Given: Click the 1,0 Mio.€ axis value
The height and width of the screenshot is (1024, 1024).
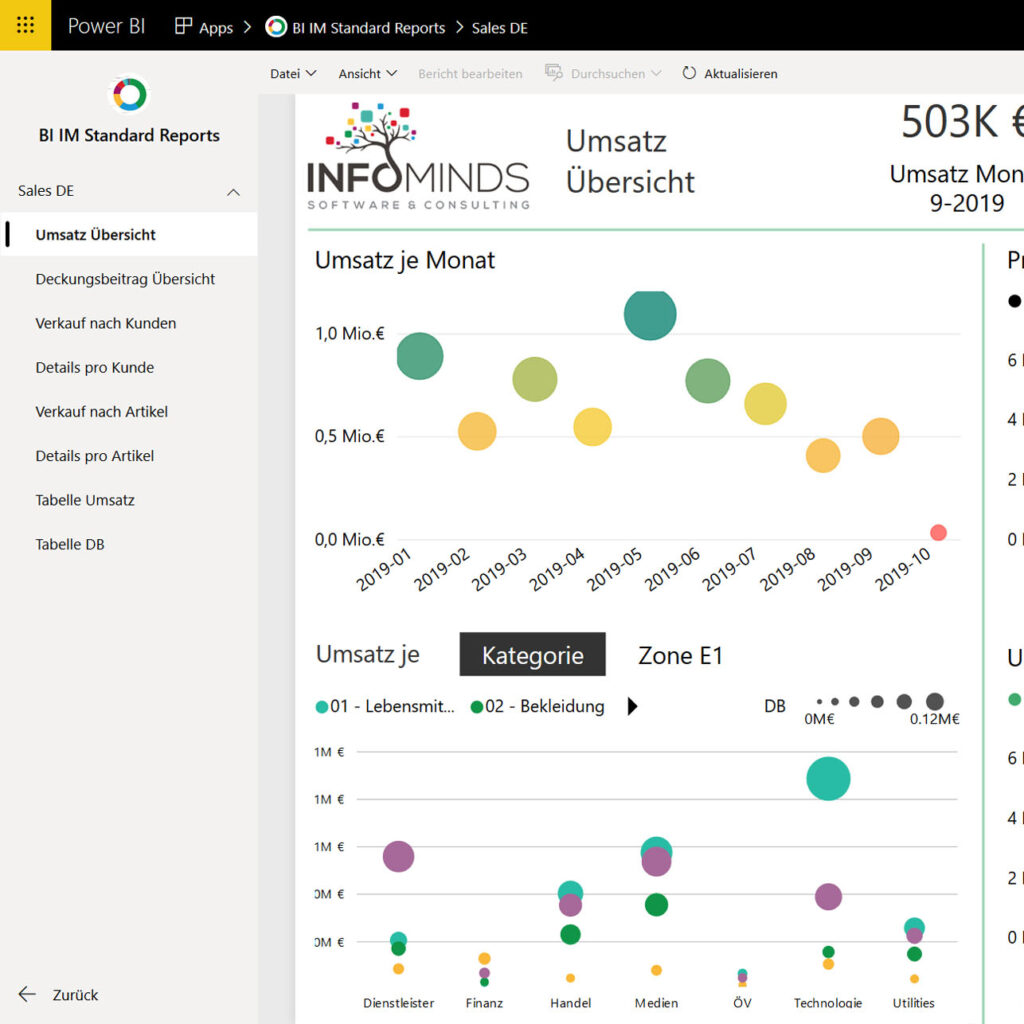Looking at the screenshot, I should pyautogui.click(x=349, y=334).
